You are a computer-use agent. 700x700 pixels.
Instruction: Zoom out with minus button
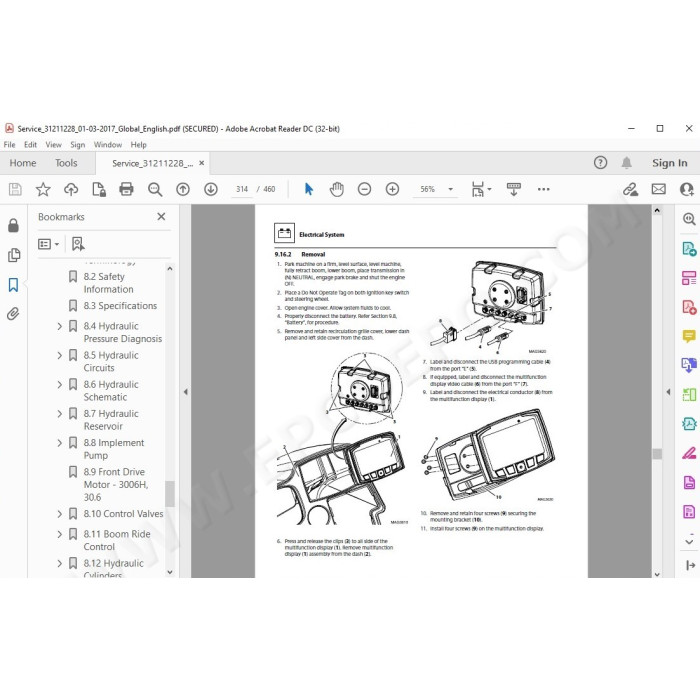364,189
